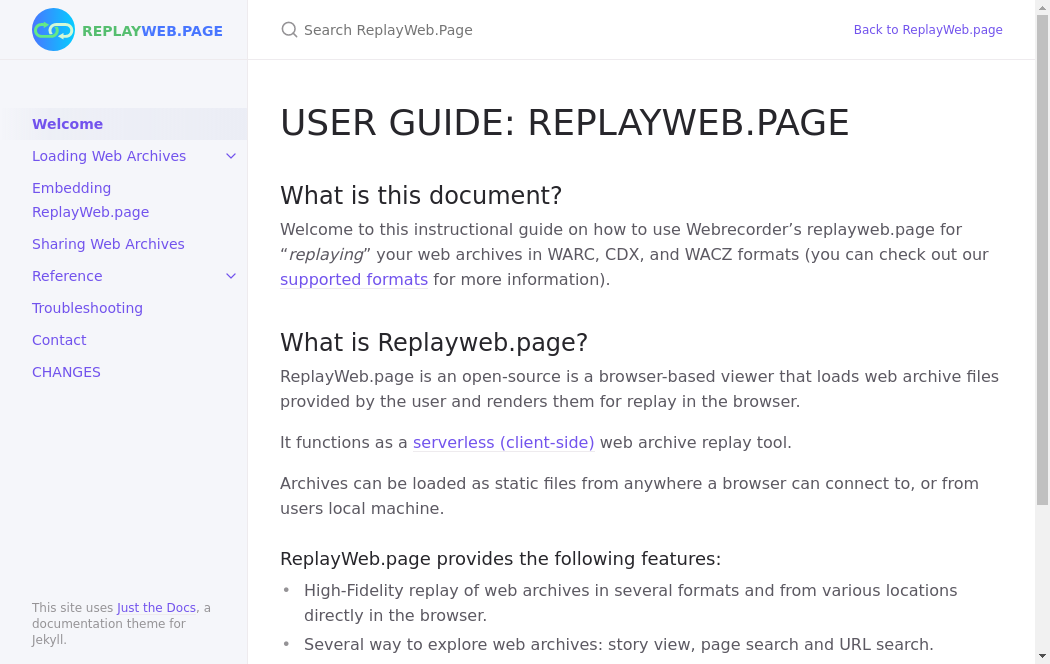Click the search magnifier icon
Screen dimensions: 1050x664
point(289,30)
